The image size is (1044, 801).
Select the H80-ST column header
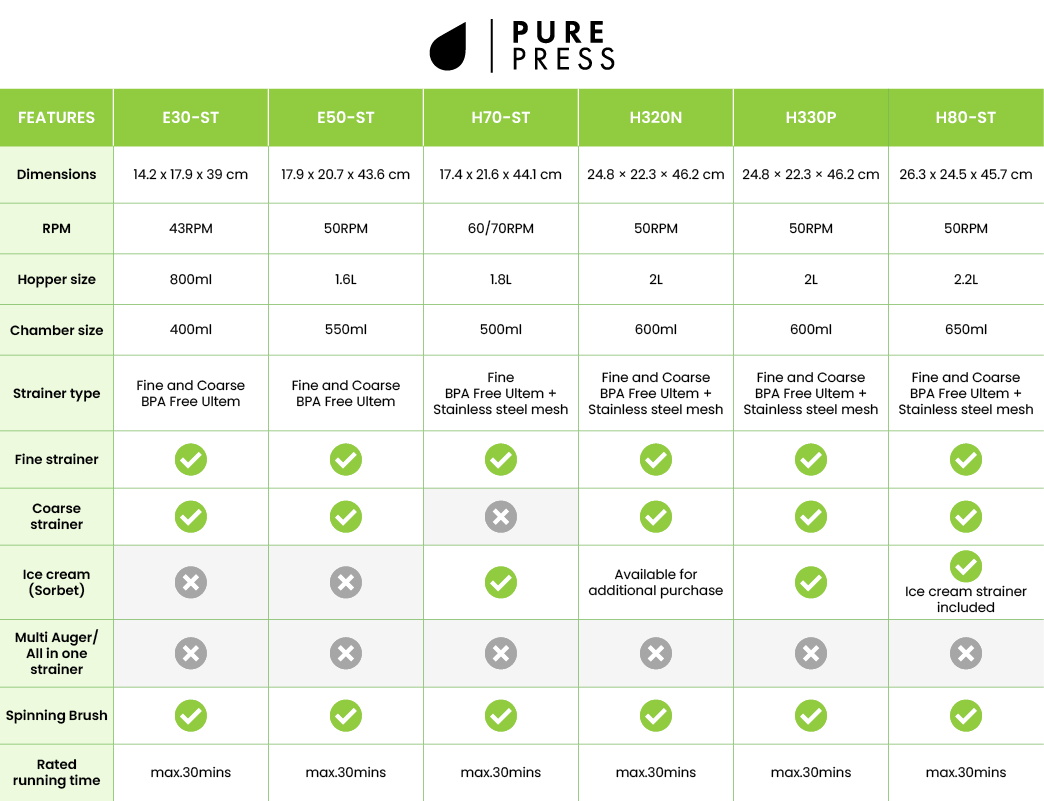[x=966, y=118]
